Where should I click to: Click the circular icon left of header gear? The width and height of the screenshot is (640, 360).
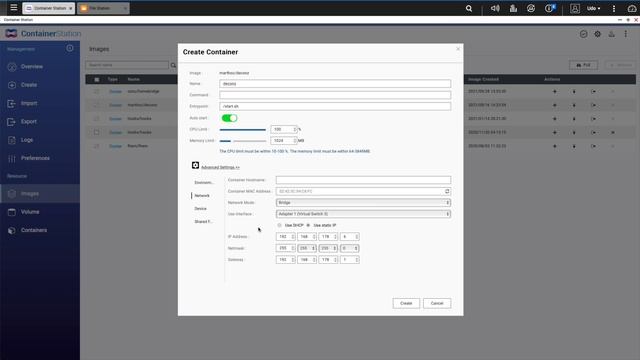pos(584,34)
